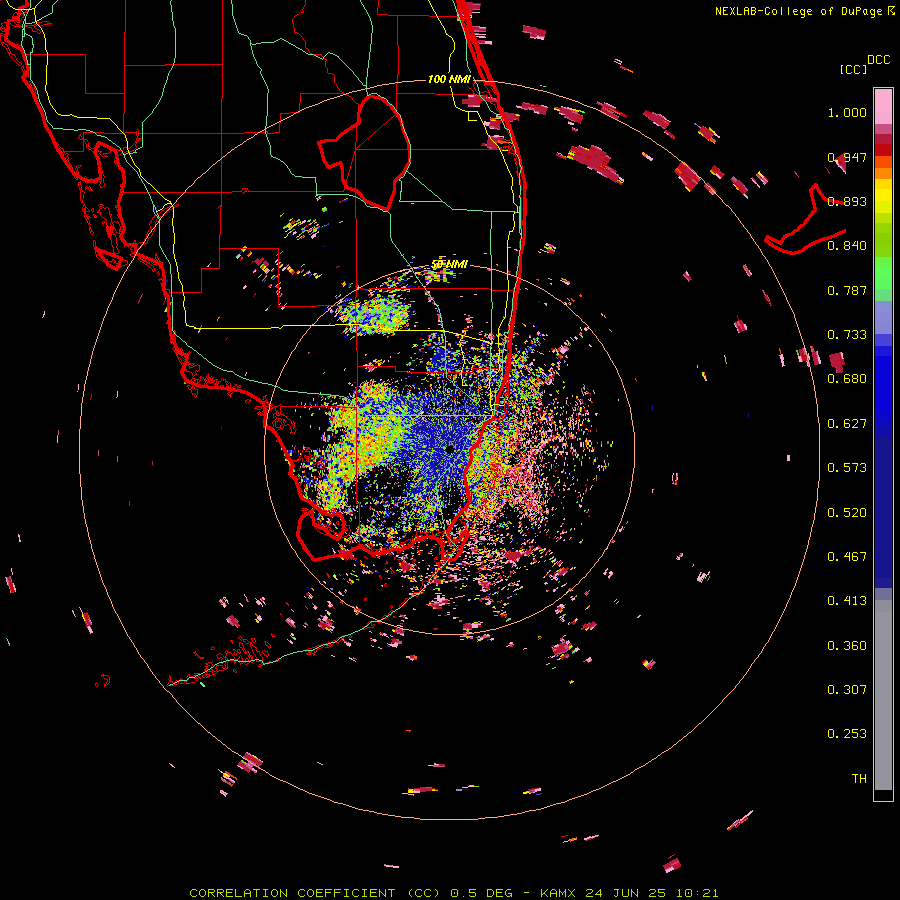Click the DCC label above the color scale
The image size is (900, 900).
pos(878,60)
